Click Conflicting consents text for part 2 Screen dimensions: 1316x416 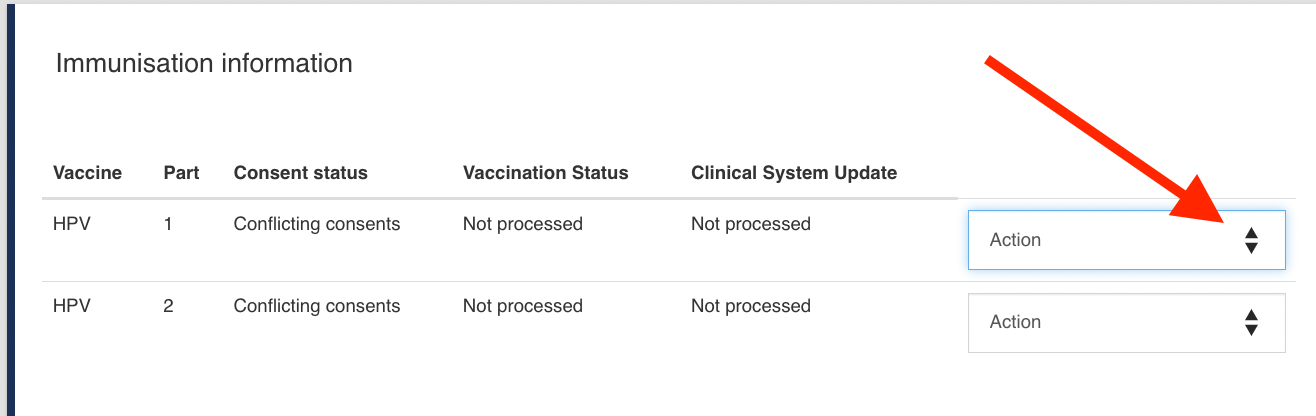[x=317, y=306]
